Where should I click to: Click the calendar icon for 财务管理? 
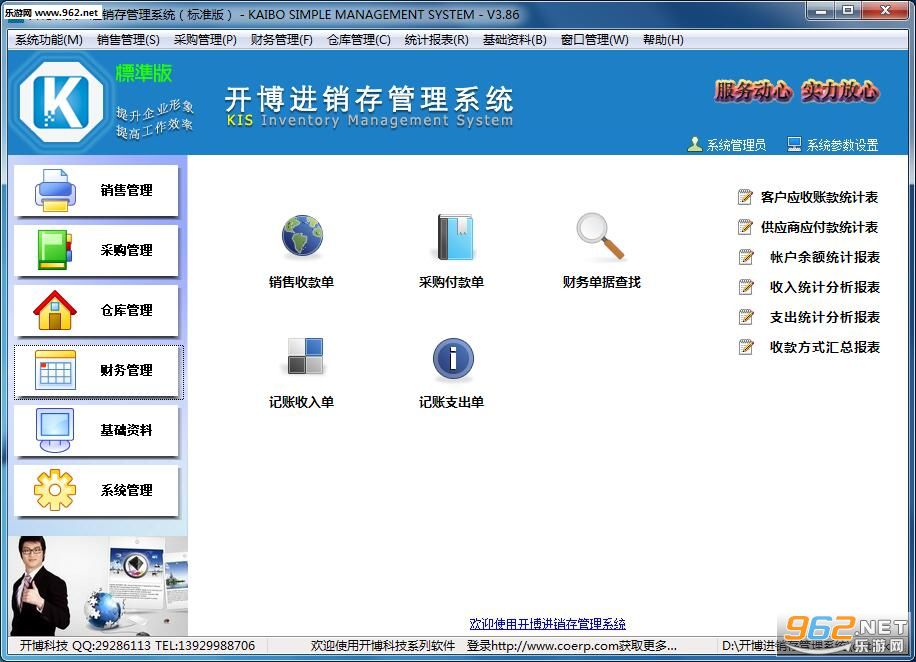pyautogui.click(x=55, y=370)
